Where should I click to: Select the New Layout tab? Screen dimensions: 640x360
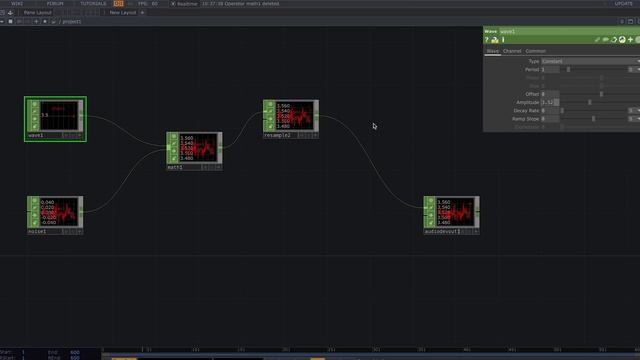pyautogui.click(x=122, y=13)
